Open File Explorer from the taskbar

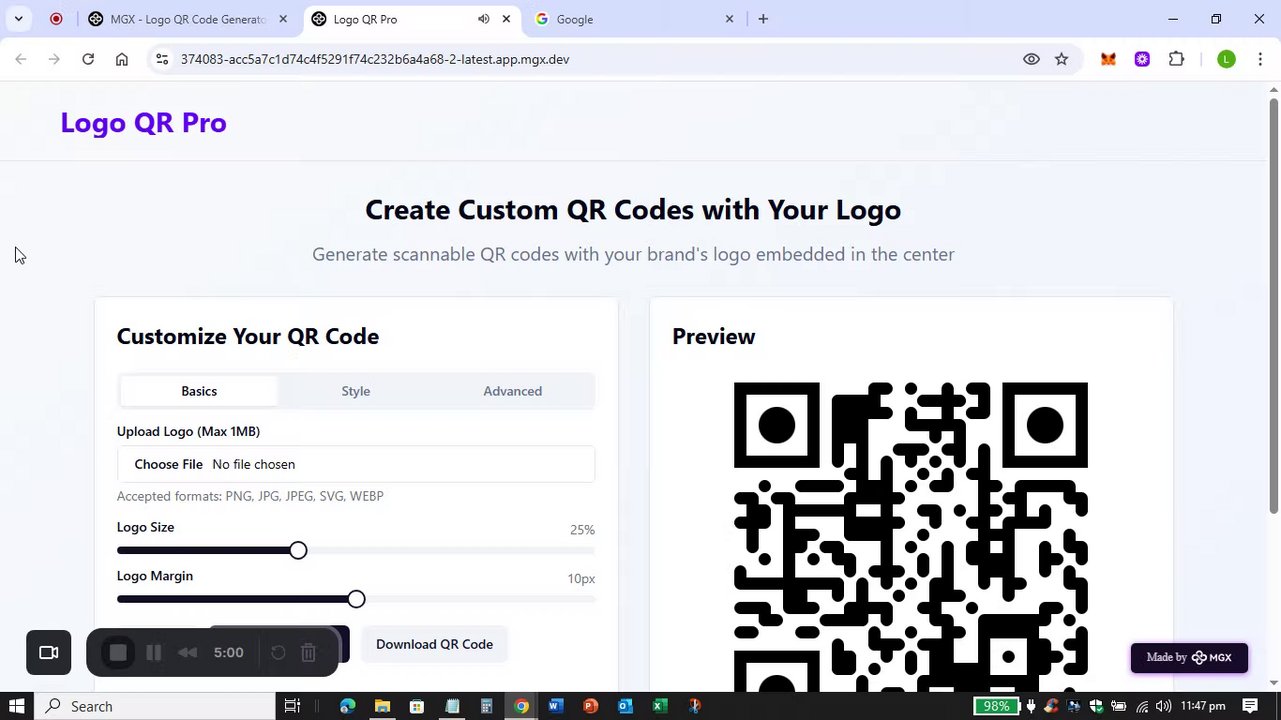382,706
